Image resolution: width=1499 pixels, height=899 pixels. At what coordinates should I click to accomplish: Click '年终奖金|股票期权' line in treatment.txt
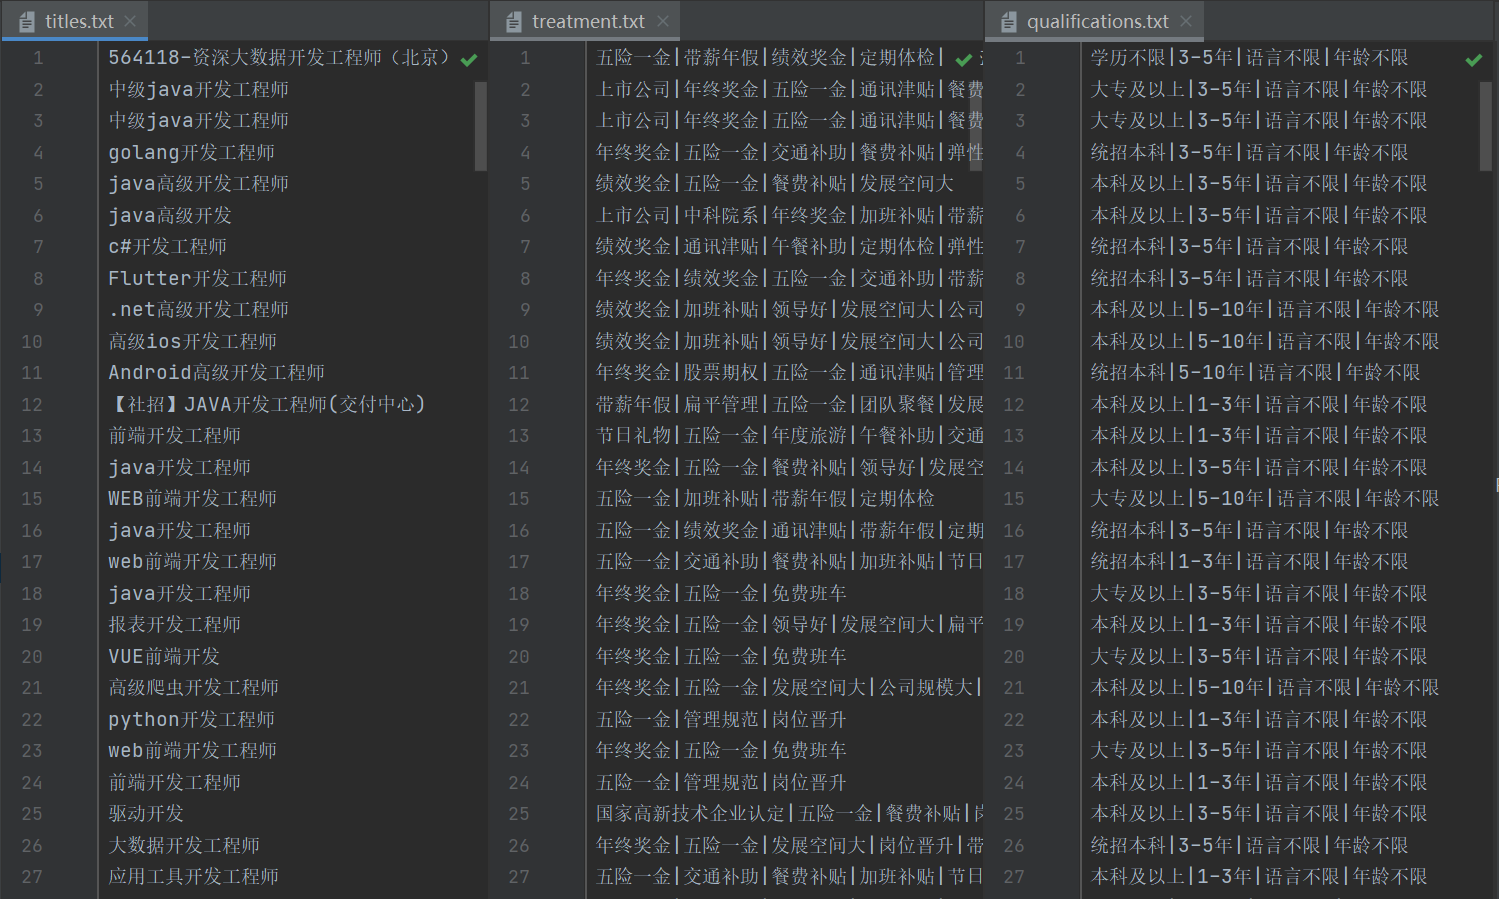(x=789, y=373)
